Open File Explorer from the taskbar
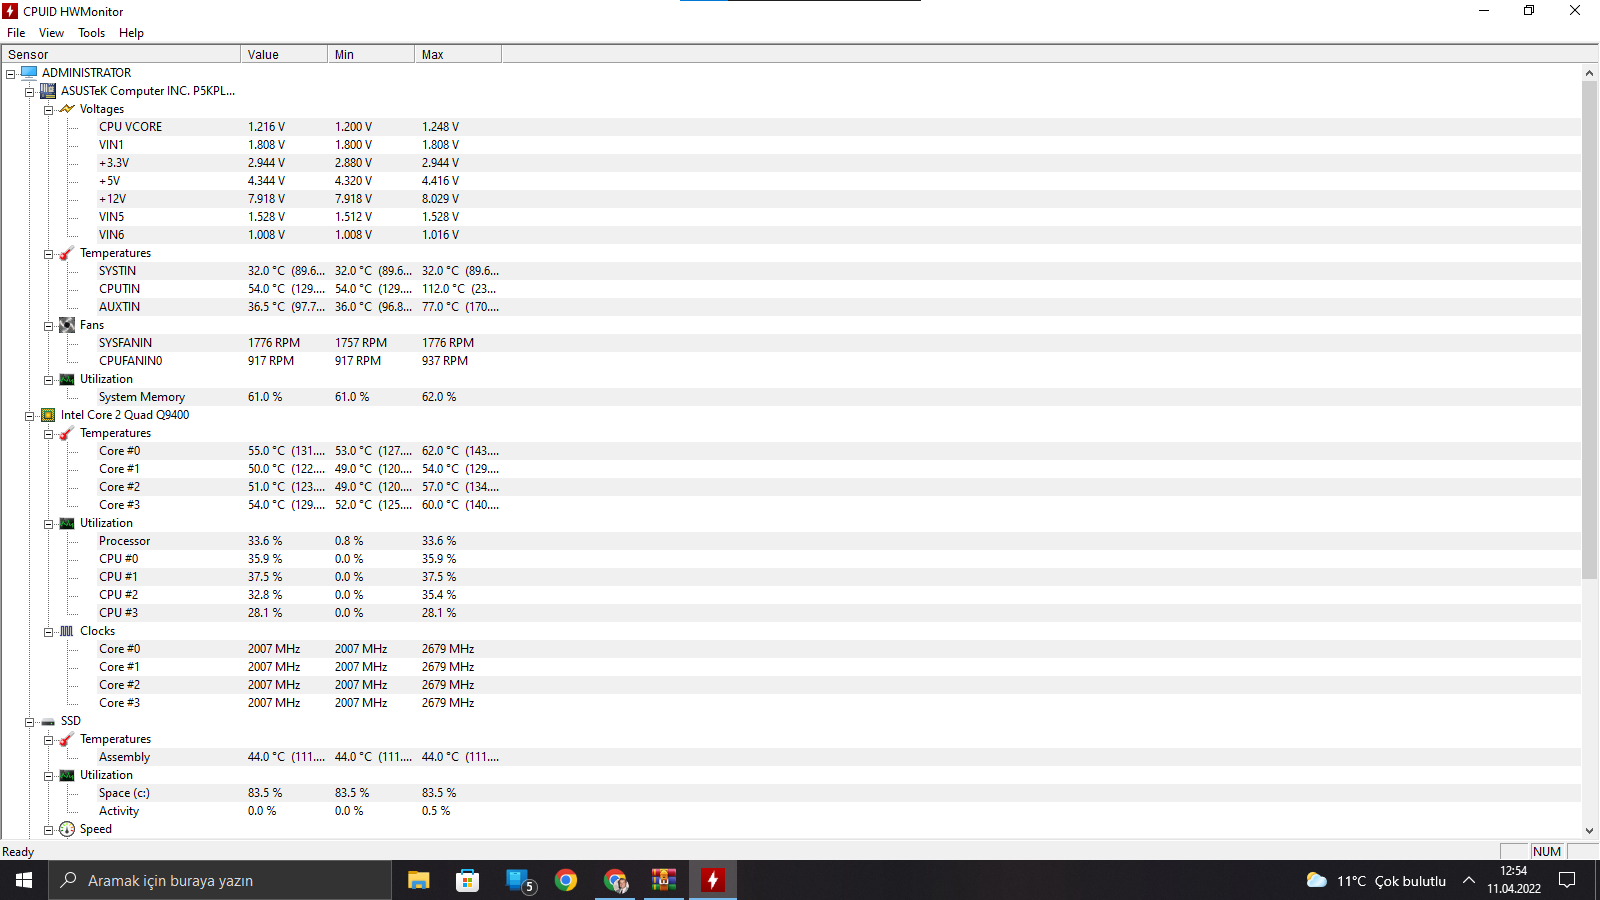This screenshot has width=1600, height=900. click(419, 880)
